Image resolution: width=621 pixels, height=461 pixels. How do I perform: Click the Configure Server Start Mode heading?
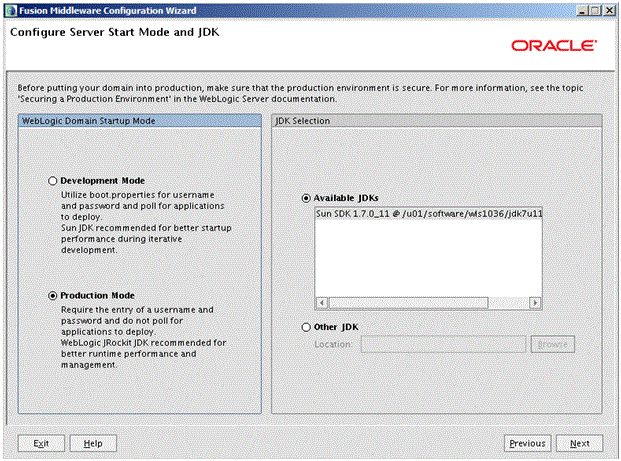[x=114, y=32]
